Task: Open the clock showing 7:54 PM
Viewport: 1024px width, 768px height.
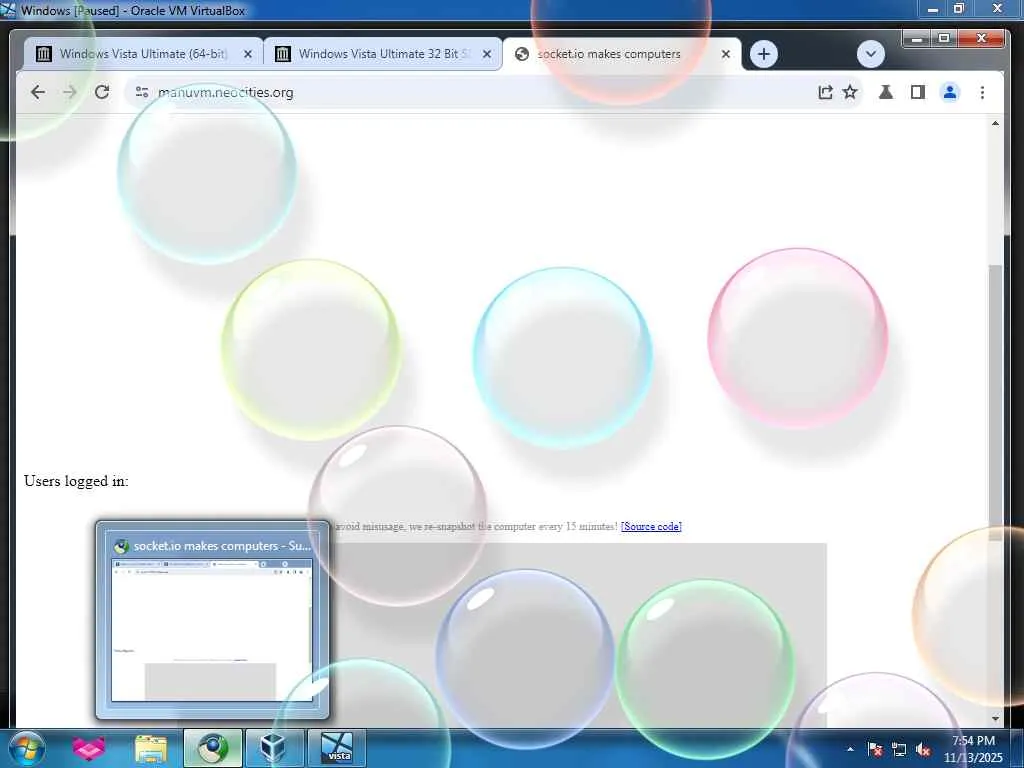Action: coord(973,749)
